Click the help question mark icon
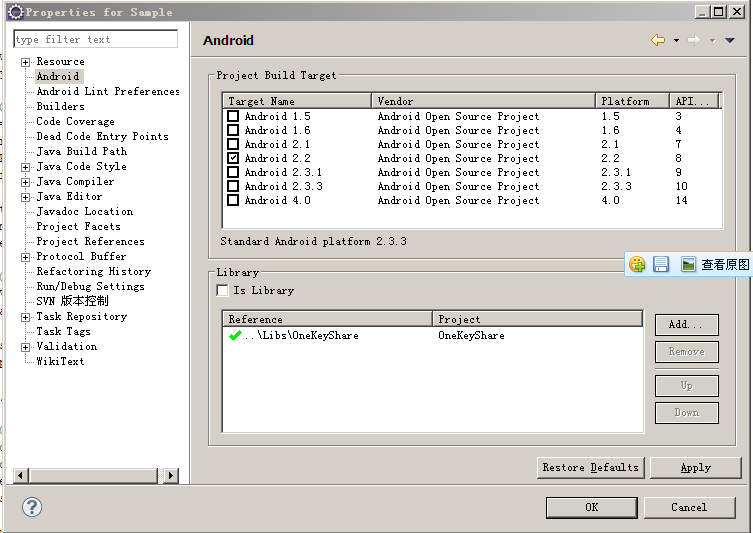 32,507
